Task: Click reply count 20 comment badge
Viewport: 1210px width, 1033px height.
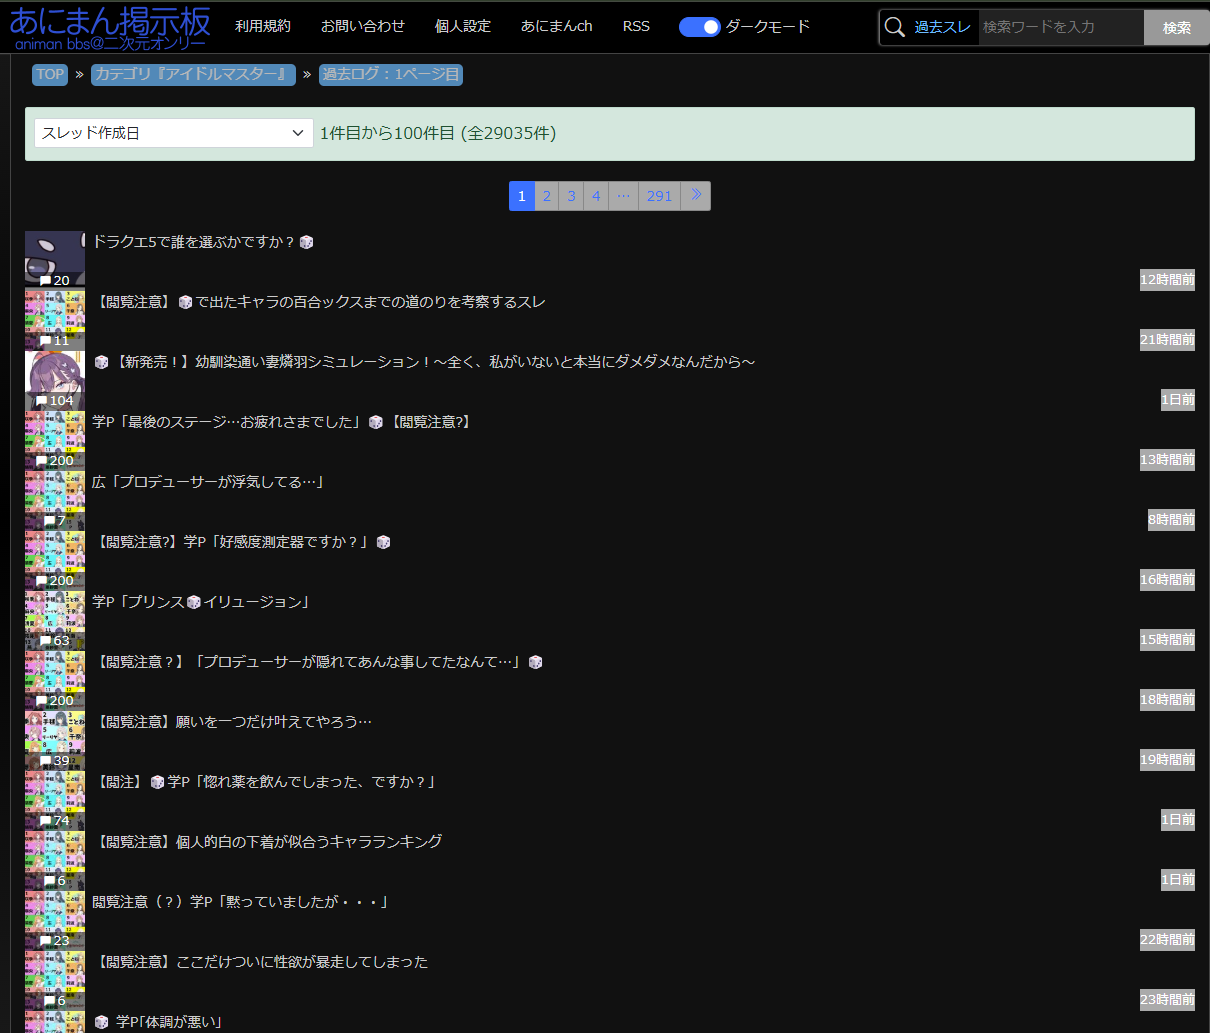Action: tap(55, 281)
